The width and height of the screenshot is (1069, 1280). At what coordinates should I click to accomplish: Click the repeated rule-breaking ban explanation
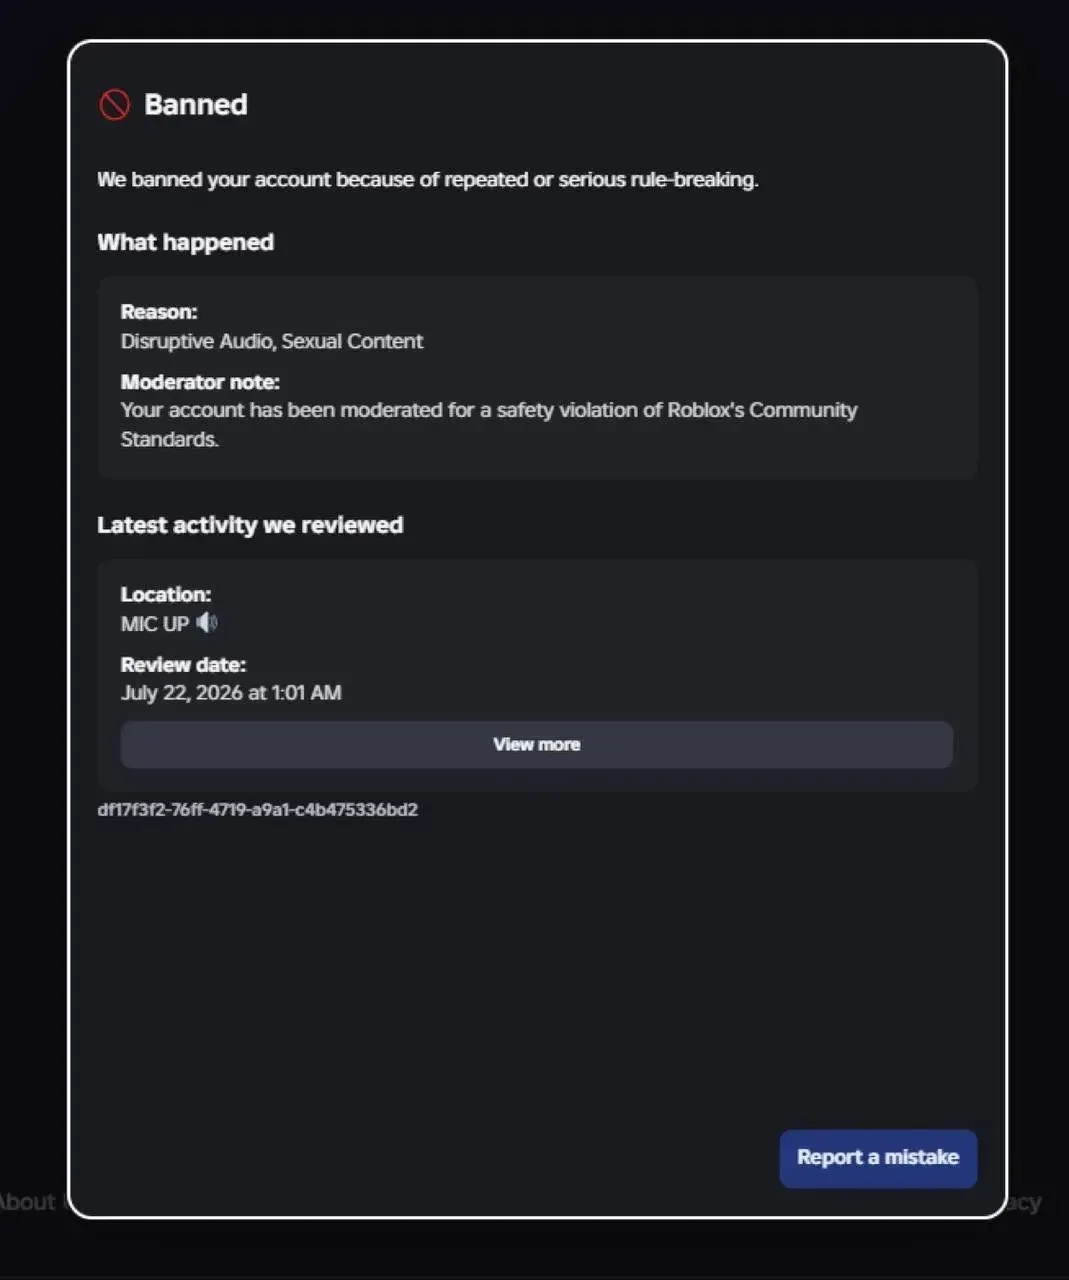[x=428, y=180]
